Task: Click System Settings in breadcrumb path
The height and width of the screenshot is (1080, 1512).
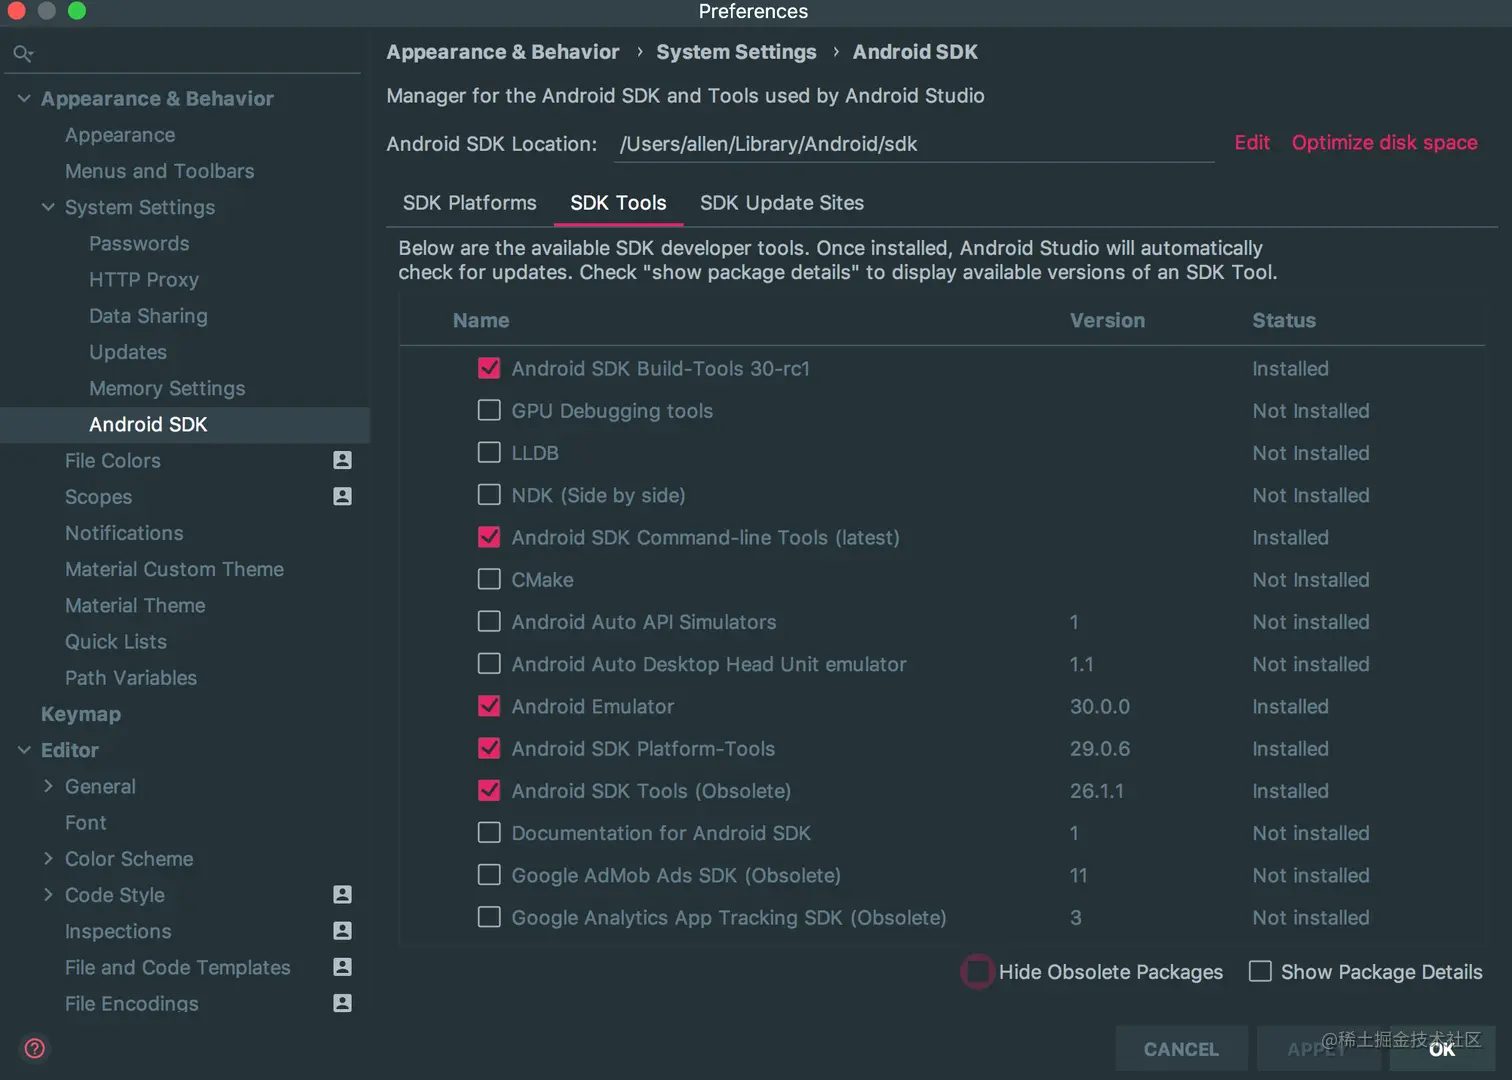Action: 736,52
